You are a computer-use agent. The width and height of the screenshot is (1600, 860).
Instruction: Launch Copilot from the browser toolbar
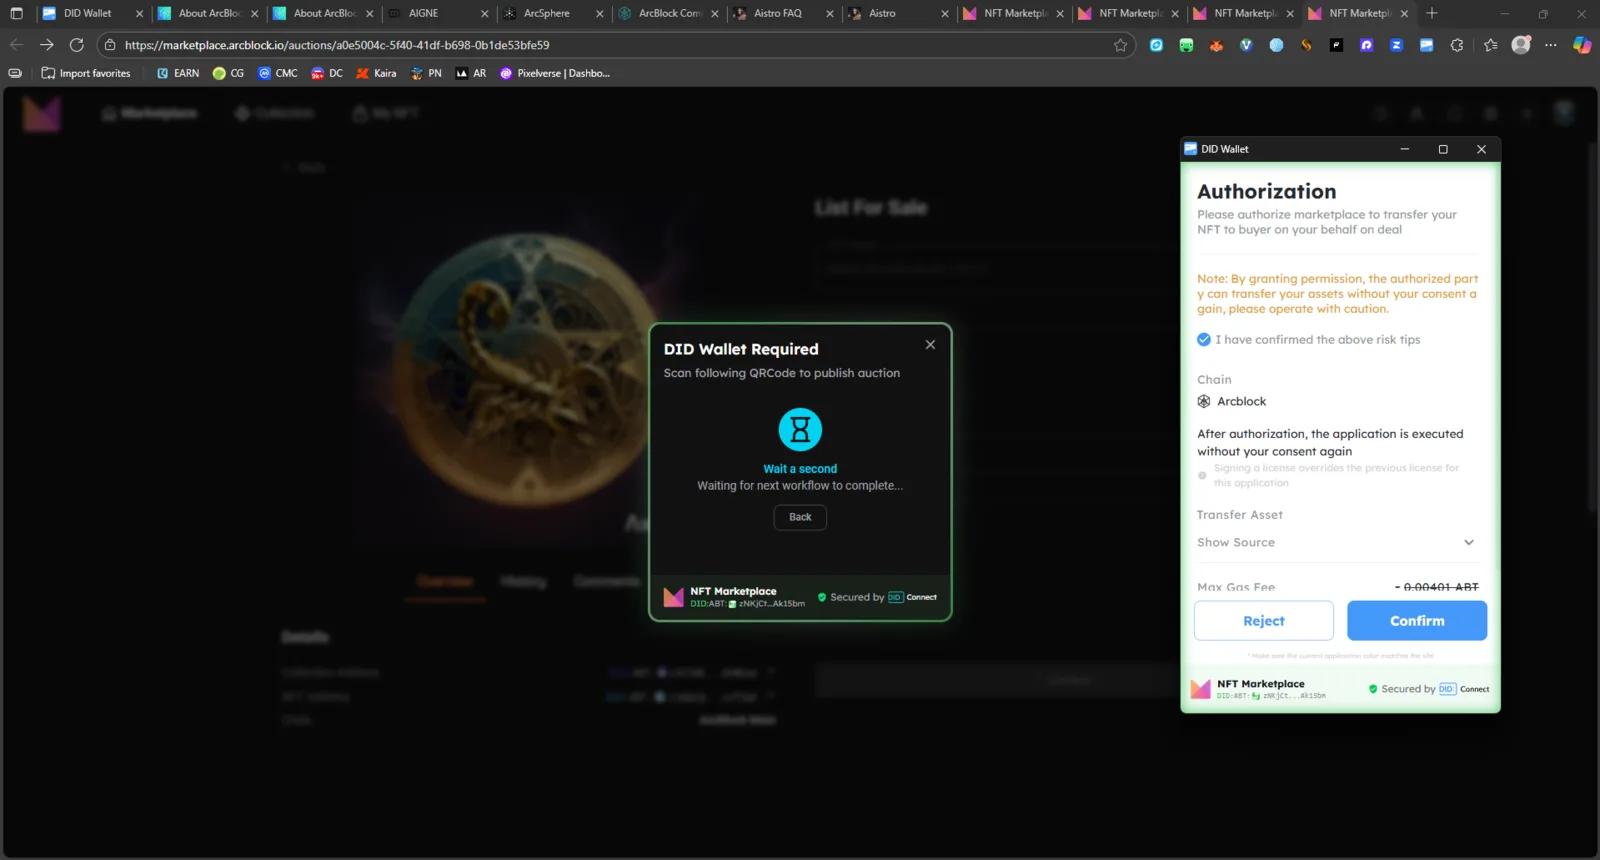[1582, 45]
